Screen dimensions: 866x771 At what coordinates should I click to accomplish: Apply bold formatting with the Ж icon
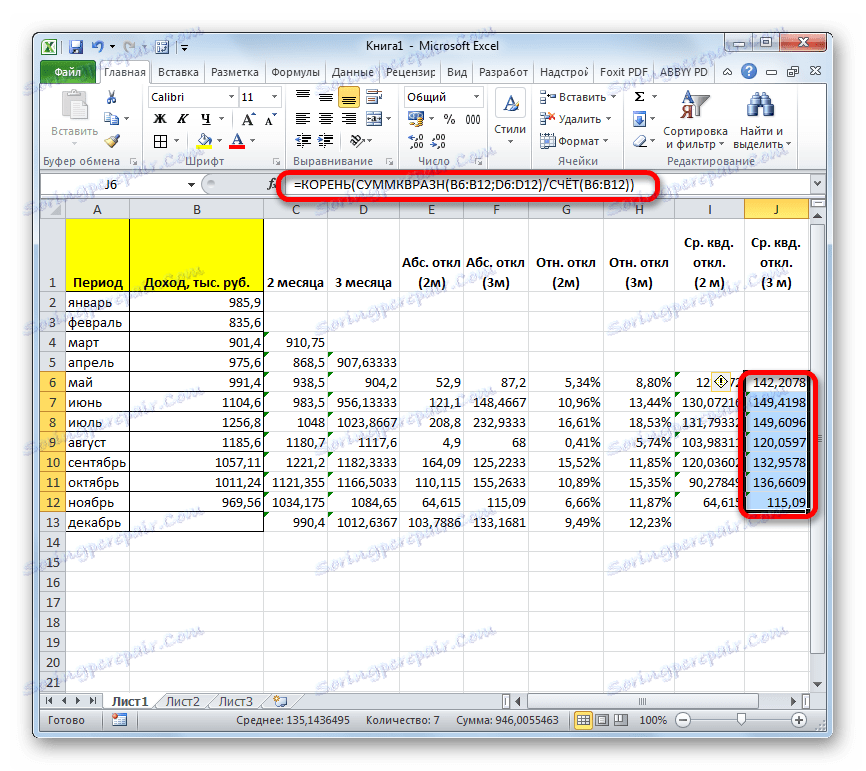point(158,118)
